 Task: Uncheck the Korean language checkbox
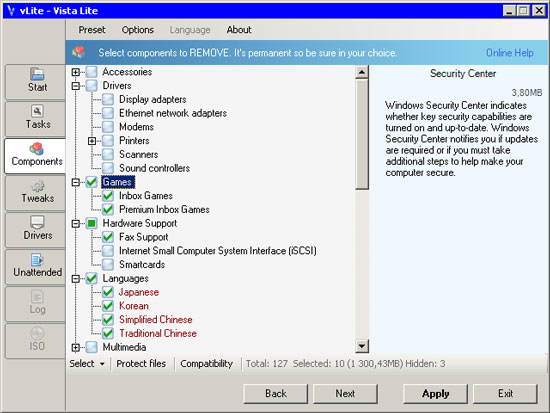(x=108, y=306)
